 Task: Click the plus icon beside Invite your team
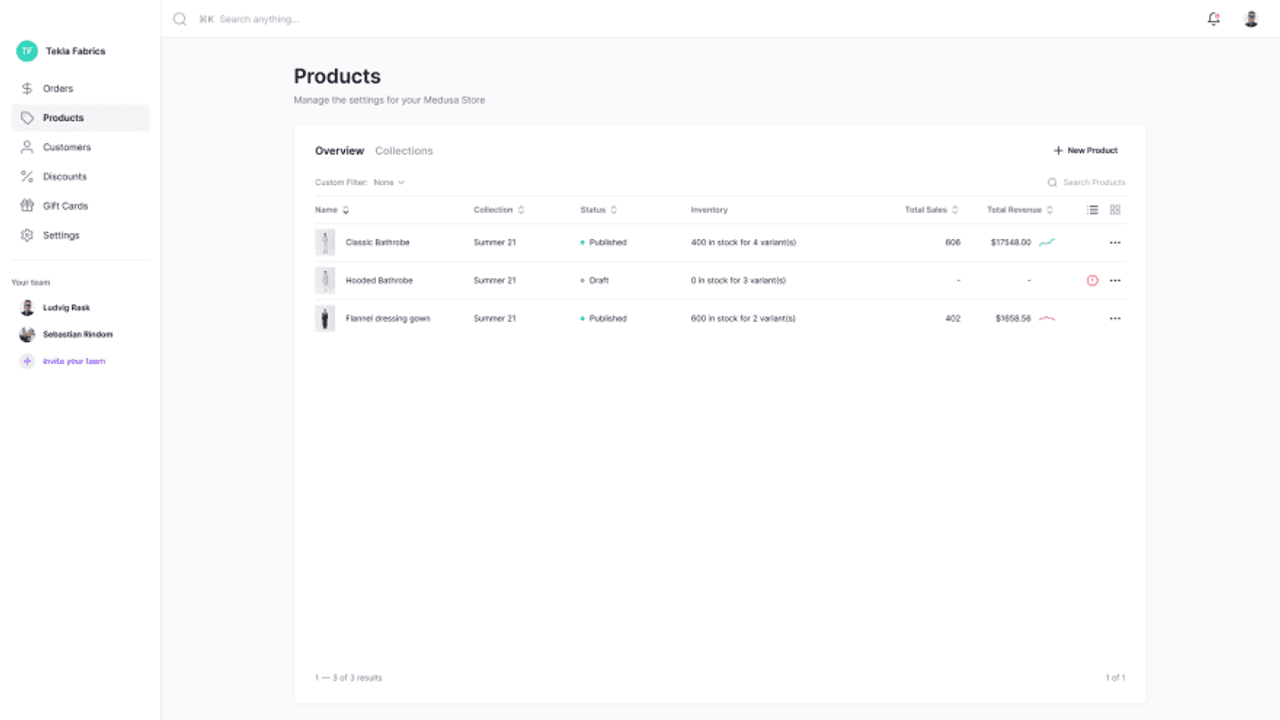(27, 361)
